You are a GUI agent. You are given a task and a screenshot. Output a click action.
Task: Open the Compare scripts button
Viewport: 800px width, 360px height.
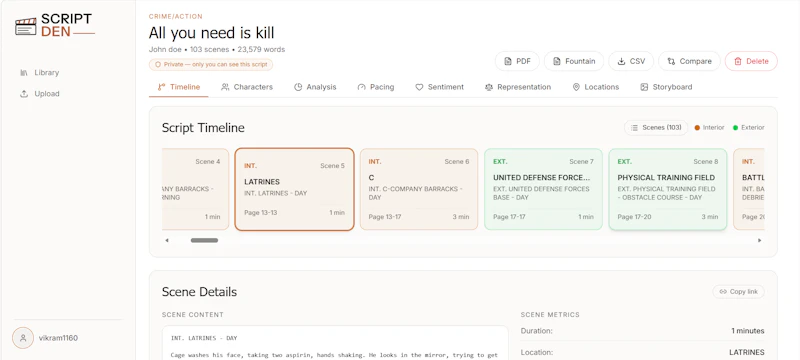coord(689,61)
